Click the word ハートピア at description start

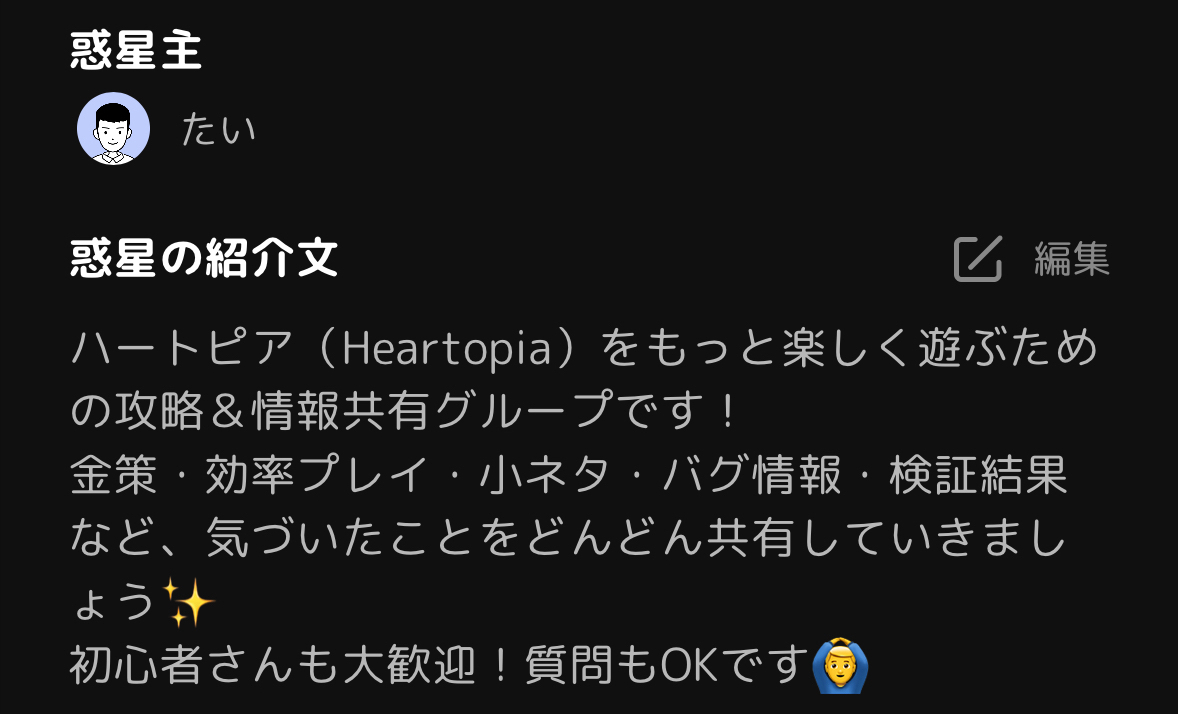point(181,349)
